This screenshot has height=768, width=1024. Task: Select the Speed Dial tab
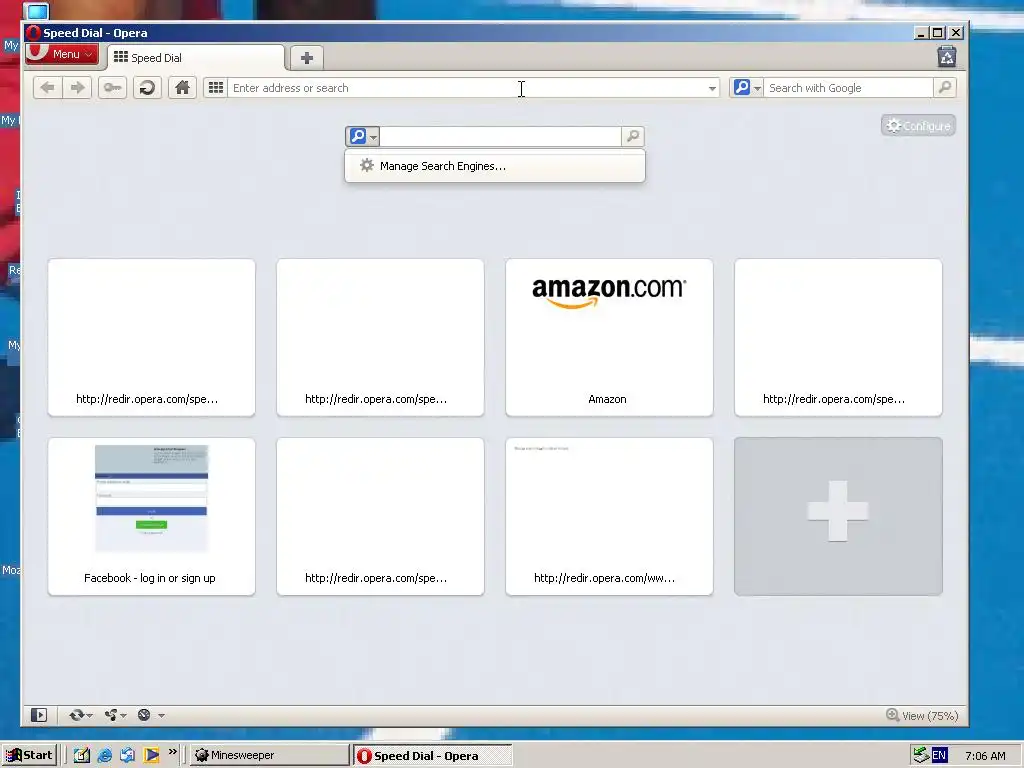pyautogui.click(x=195, y=57)
